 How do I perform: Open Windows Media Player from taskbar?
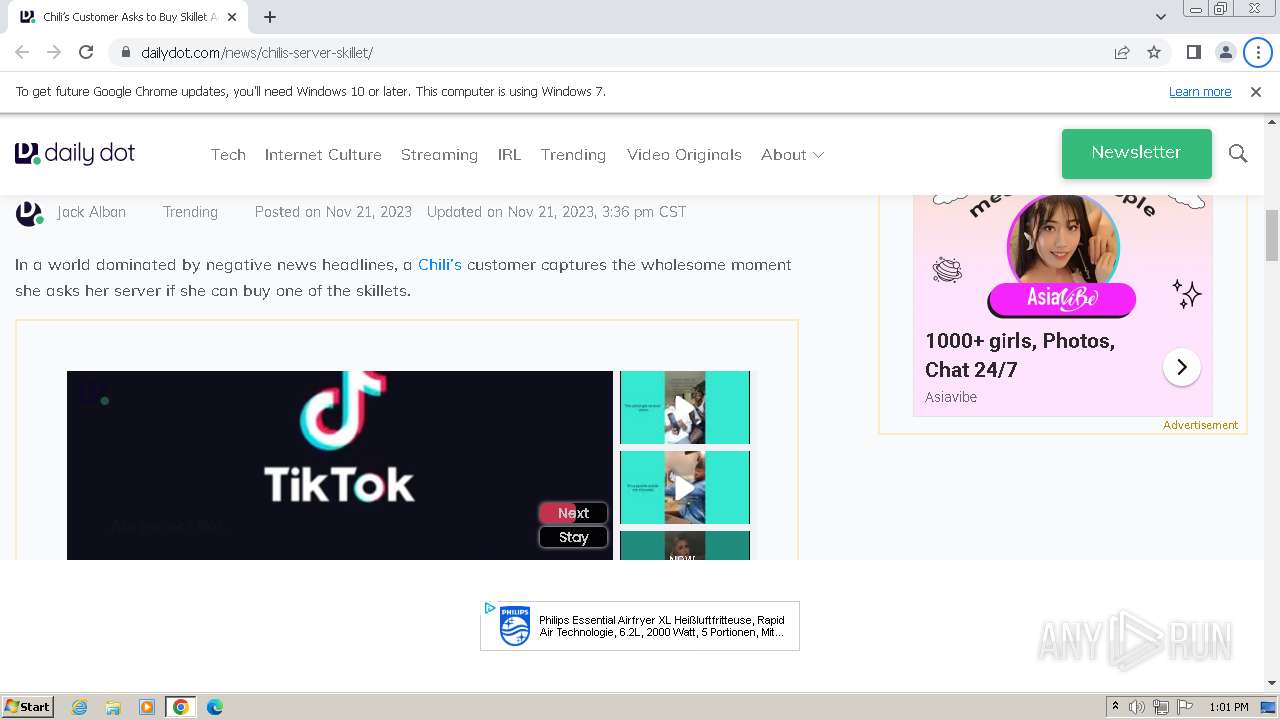[x=147, y=707]
